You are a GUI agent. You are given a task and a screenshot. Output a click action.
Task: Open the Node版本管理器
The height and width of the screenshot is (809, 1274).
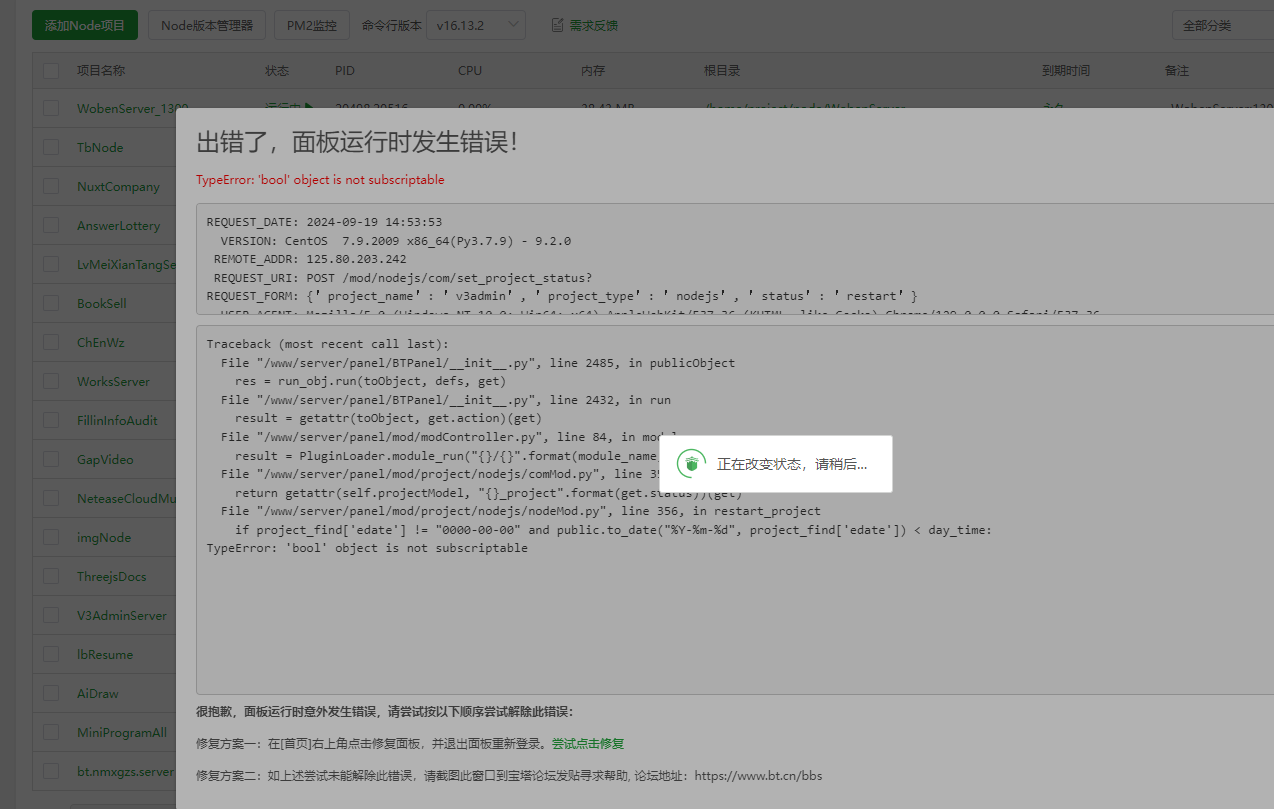[x=207, y=26]
